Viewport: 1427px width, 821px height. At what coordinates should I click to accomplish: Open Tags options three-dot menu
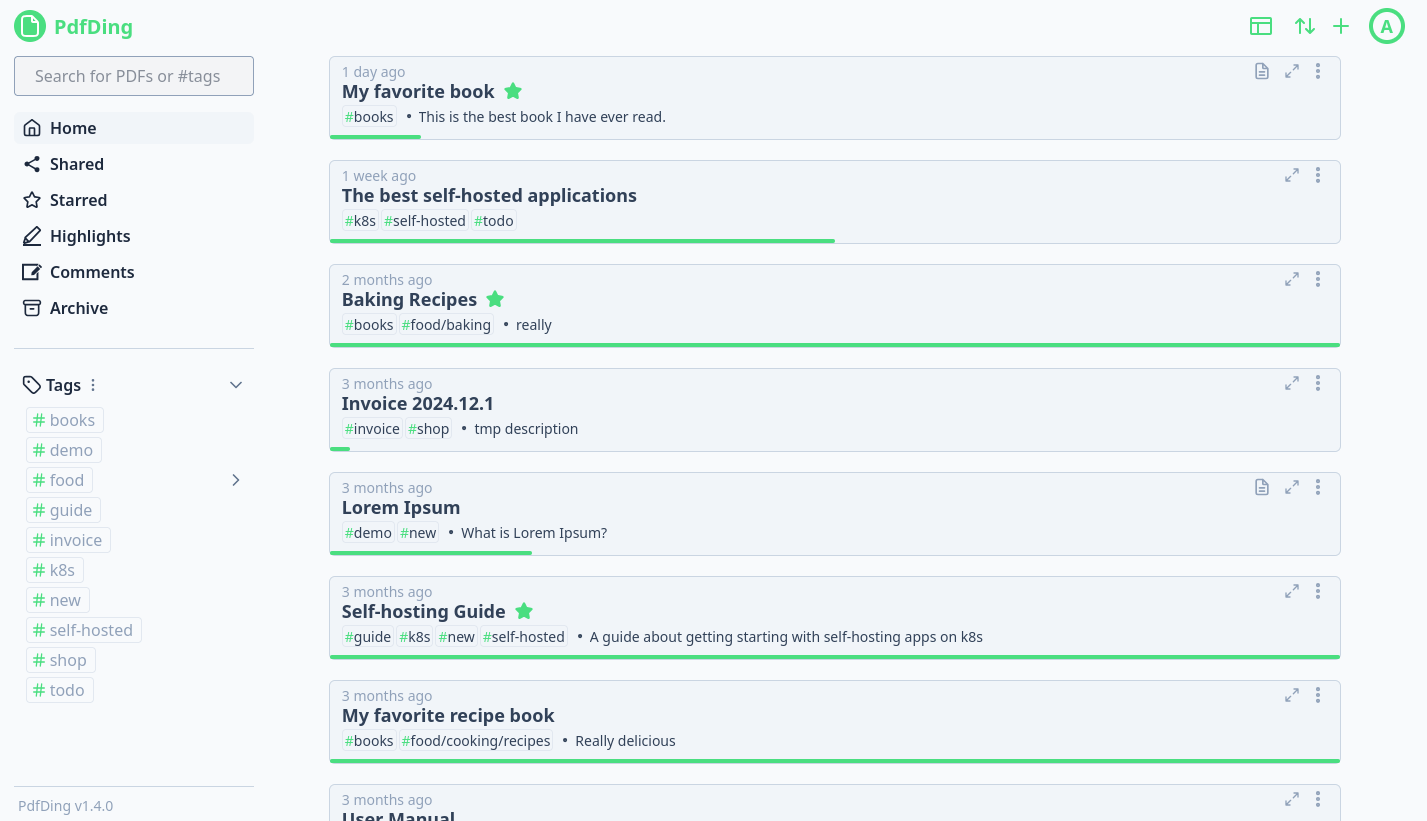[x=93, y=385]
